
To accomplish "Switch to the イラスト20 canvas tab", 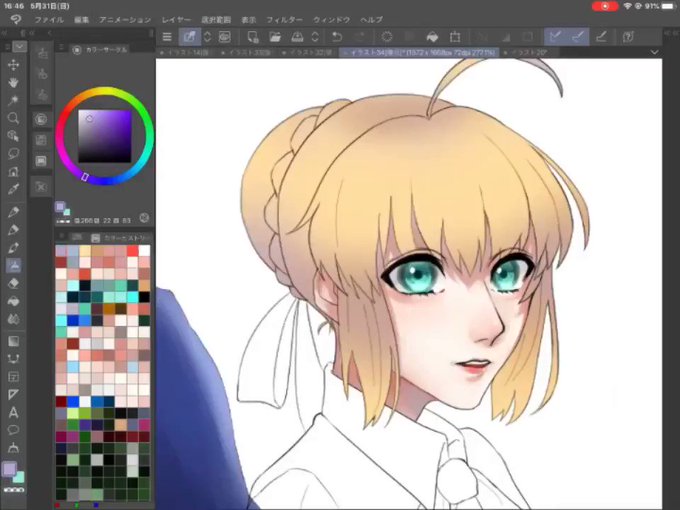I will (x=530, y=52).
